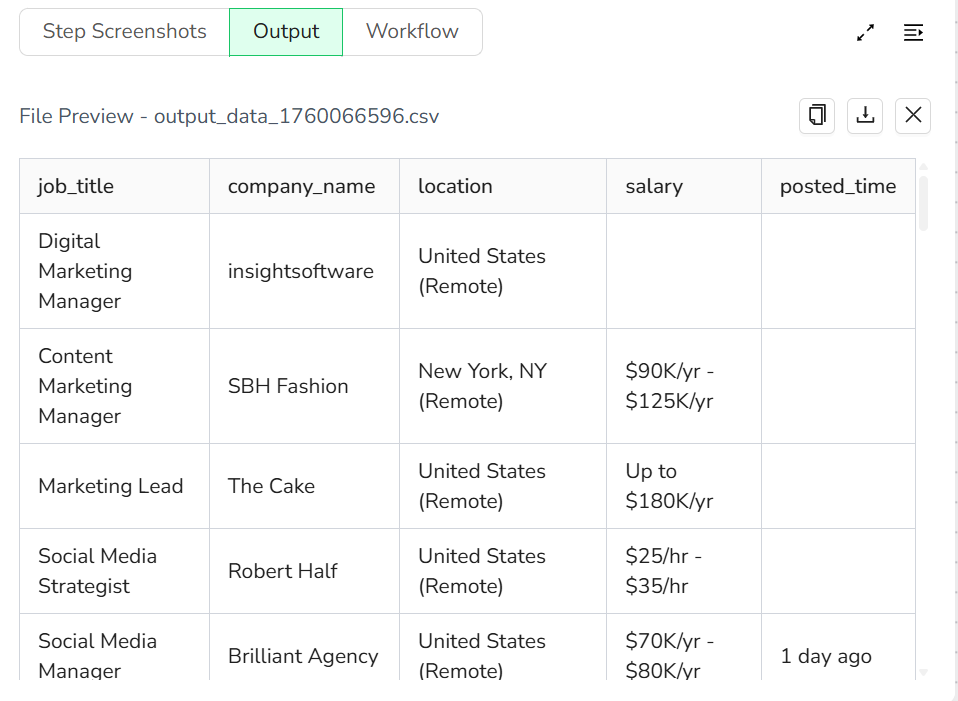Image resolution: width=958 pixels, height=701 pixels.
Task: Click the collapse sidebar lines icon
Action: click(x=913, y=33)
